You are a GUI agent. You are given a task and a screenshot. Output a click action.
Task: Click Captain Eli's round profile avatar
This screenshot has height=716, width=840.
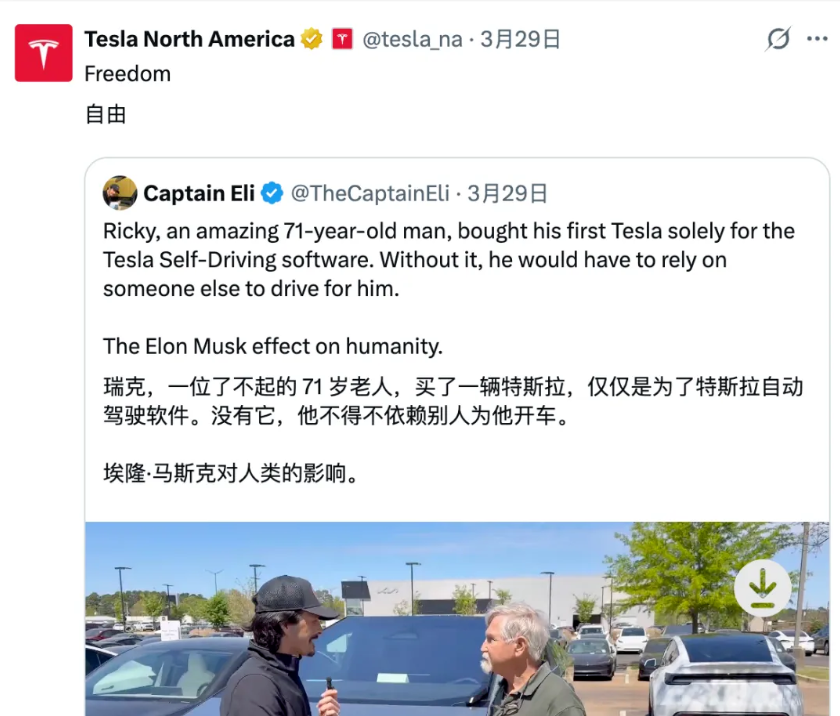120,193
